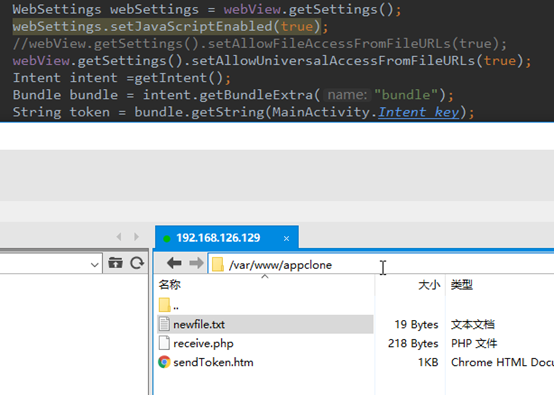Open the Intent_key link in the code
Screen dimensions: 554x395
tap(419, 112)
